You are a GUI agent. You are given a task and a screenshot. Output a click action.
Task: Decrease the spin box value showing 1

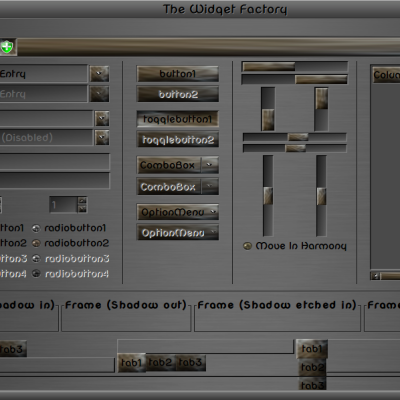pos(82,209)
